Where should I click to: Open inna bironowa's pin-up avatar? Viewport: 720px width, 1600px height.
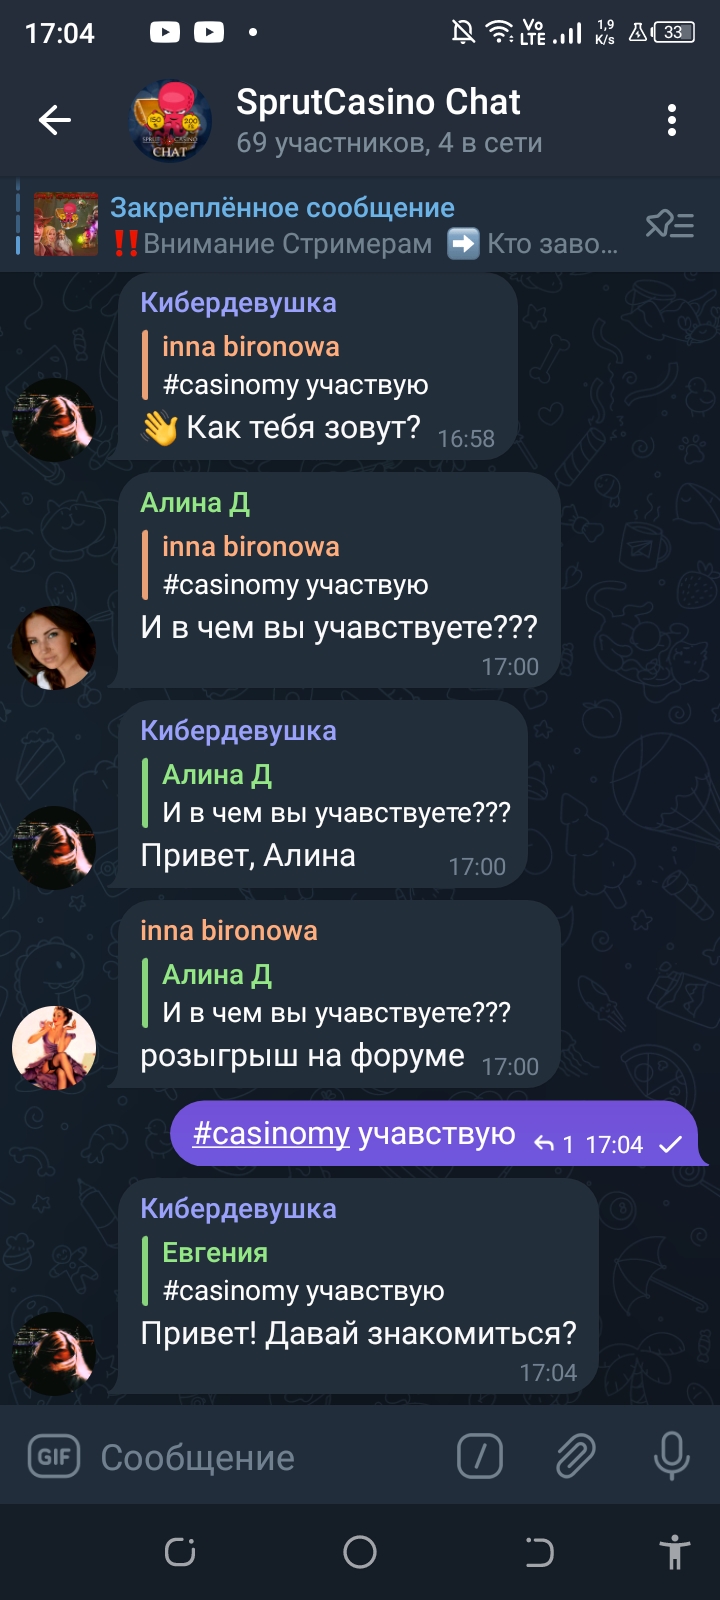(x=54, y=1048)
